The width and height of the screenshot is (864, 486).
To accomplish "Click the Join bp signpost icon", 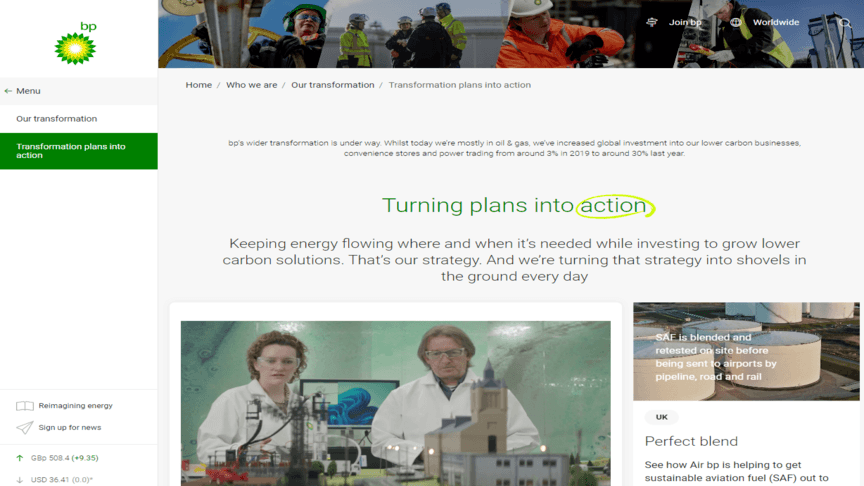I will 652,22.
